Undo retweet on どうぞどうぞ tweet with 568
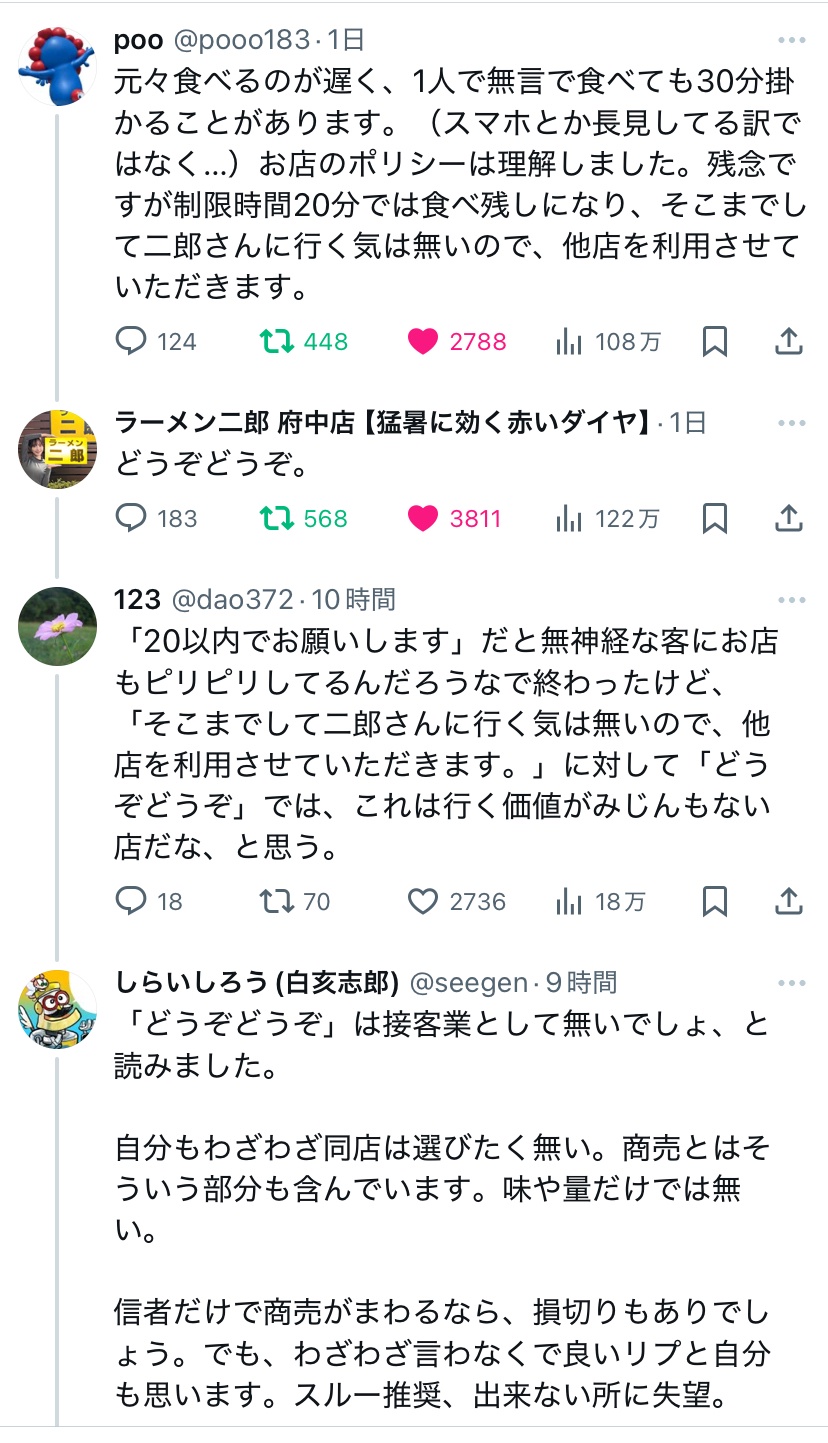Image resolution: width=828 pixels, height=1443 pixels. [276, 518]
